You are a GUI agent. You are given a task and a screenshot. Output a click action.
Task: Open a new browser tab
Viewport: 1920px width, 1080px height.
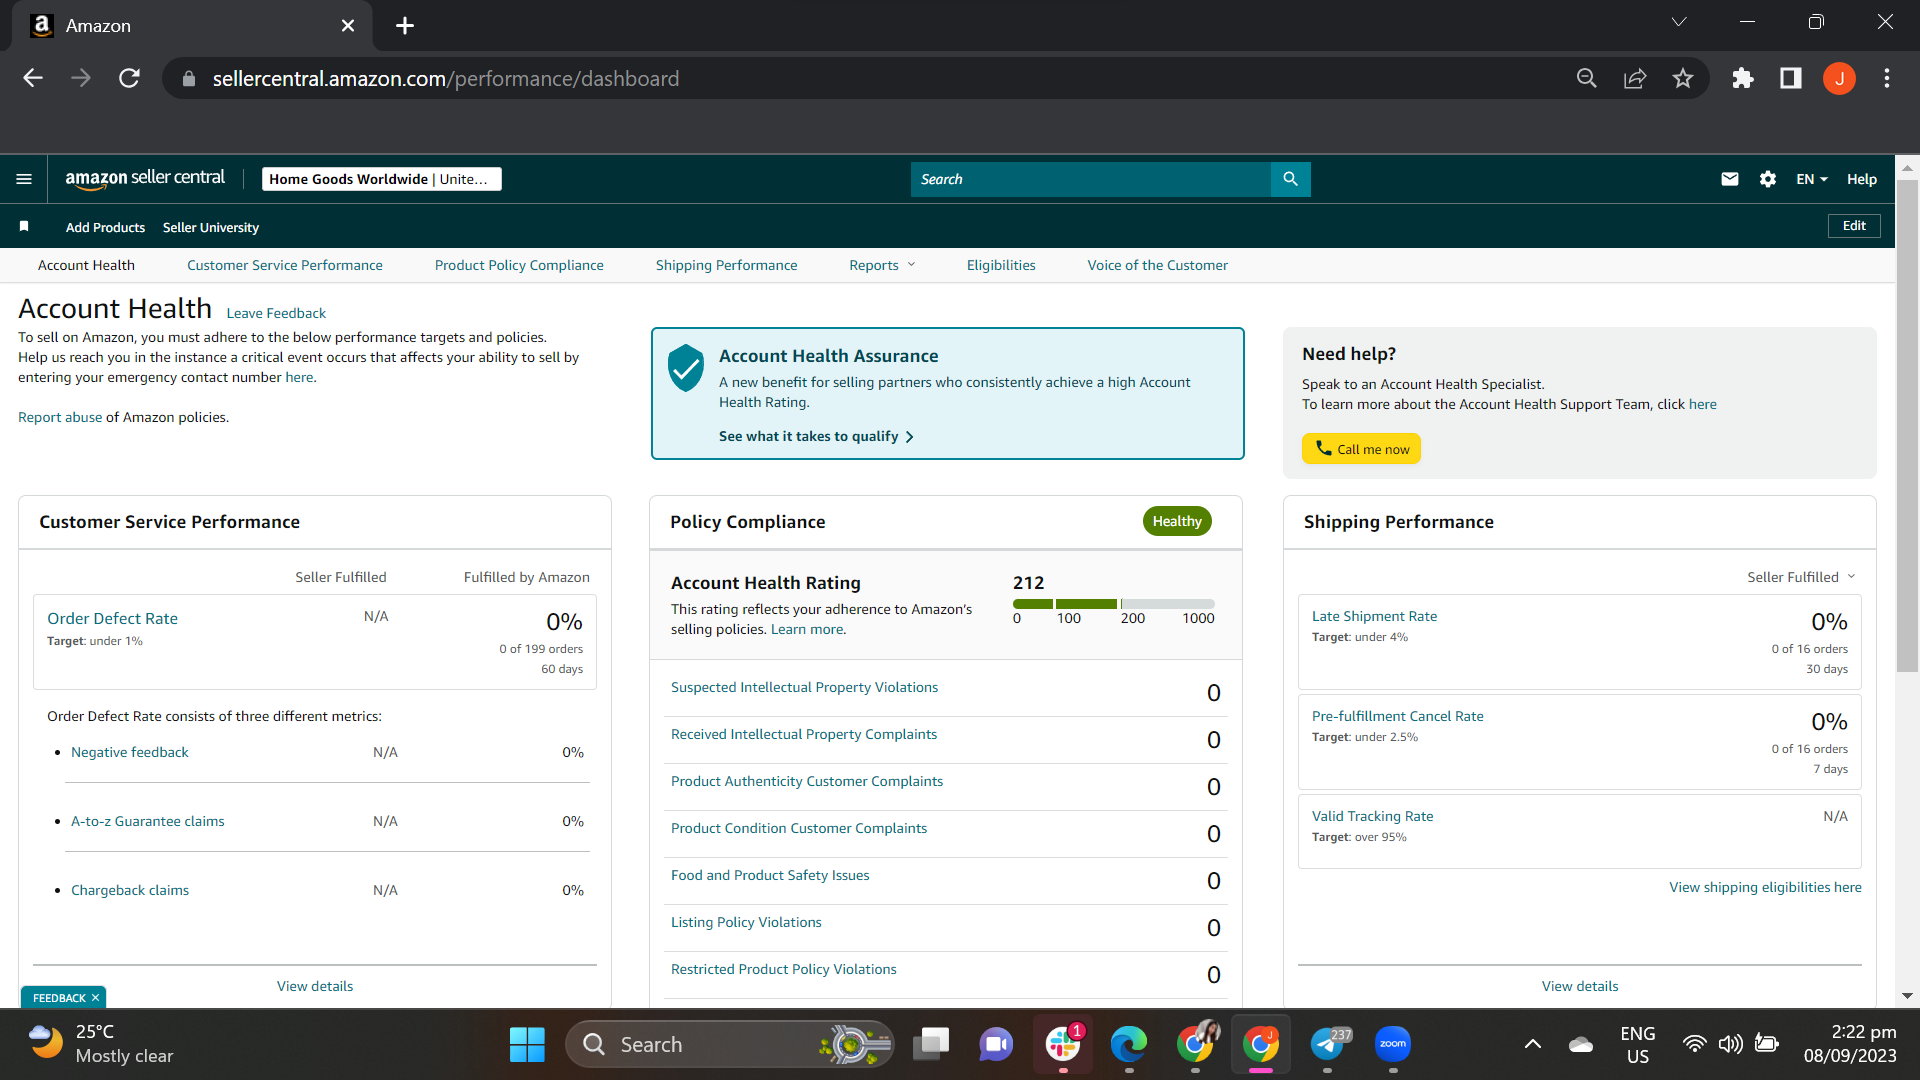(x=405, y=26)
